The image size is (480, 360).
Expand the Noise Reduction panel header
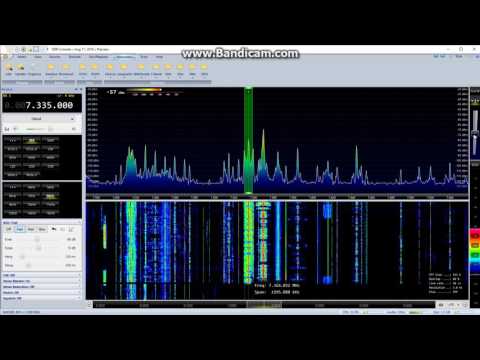coord(41,287)
